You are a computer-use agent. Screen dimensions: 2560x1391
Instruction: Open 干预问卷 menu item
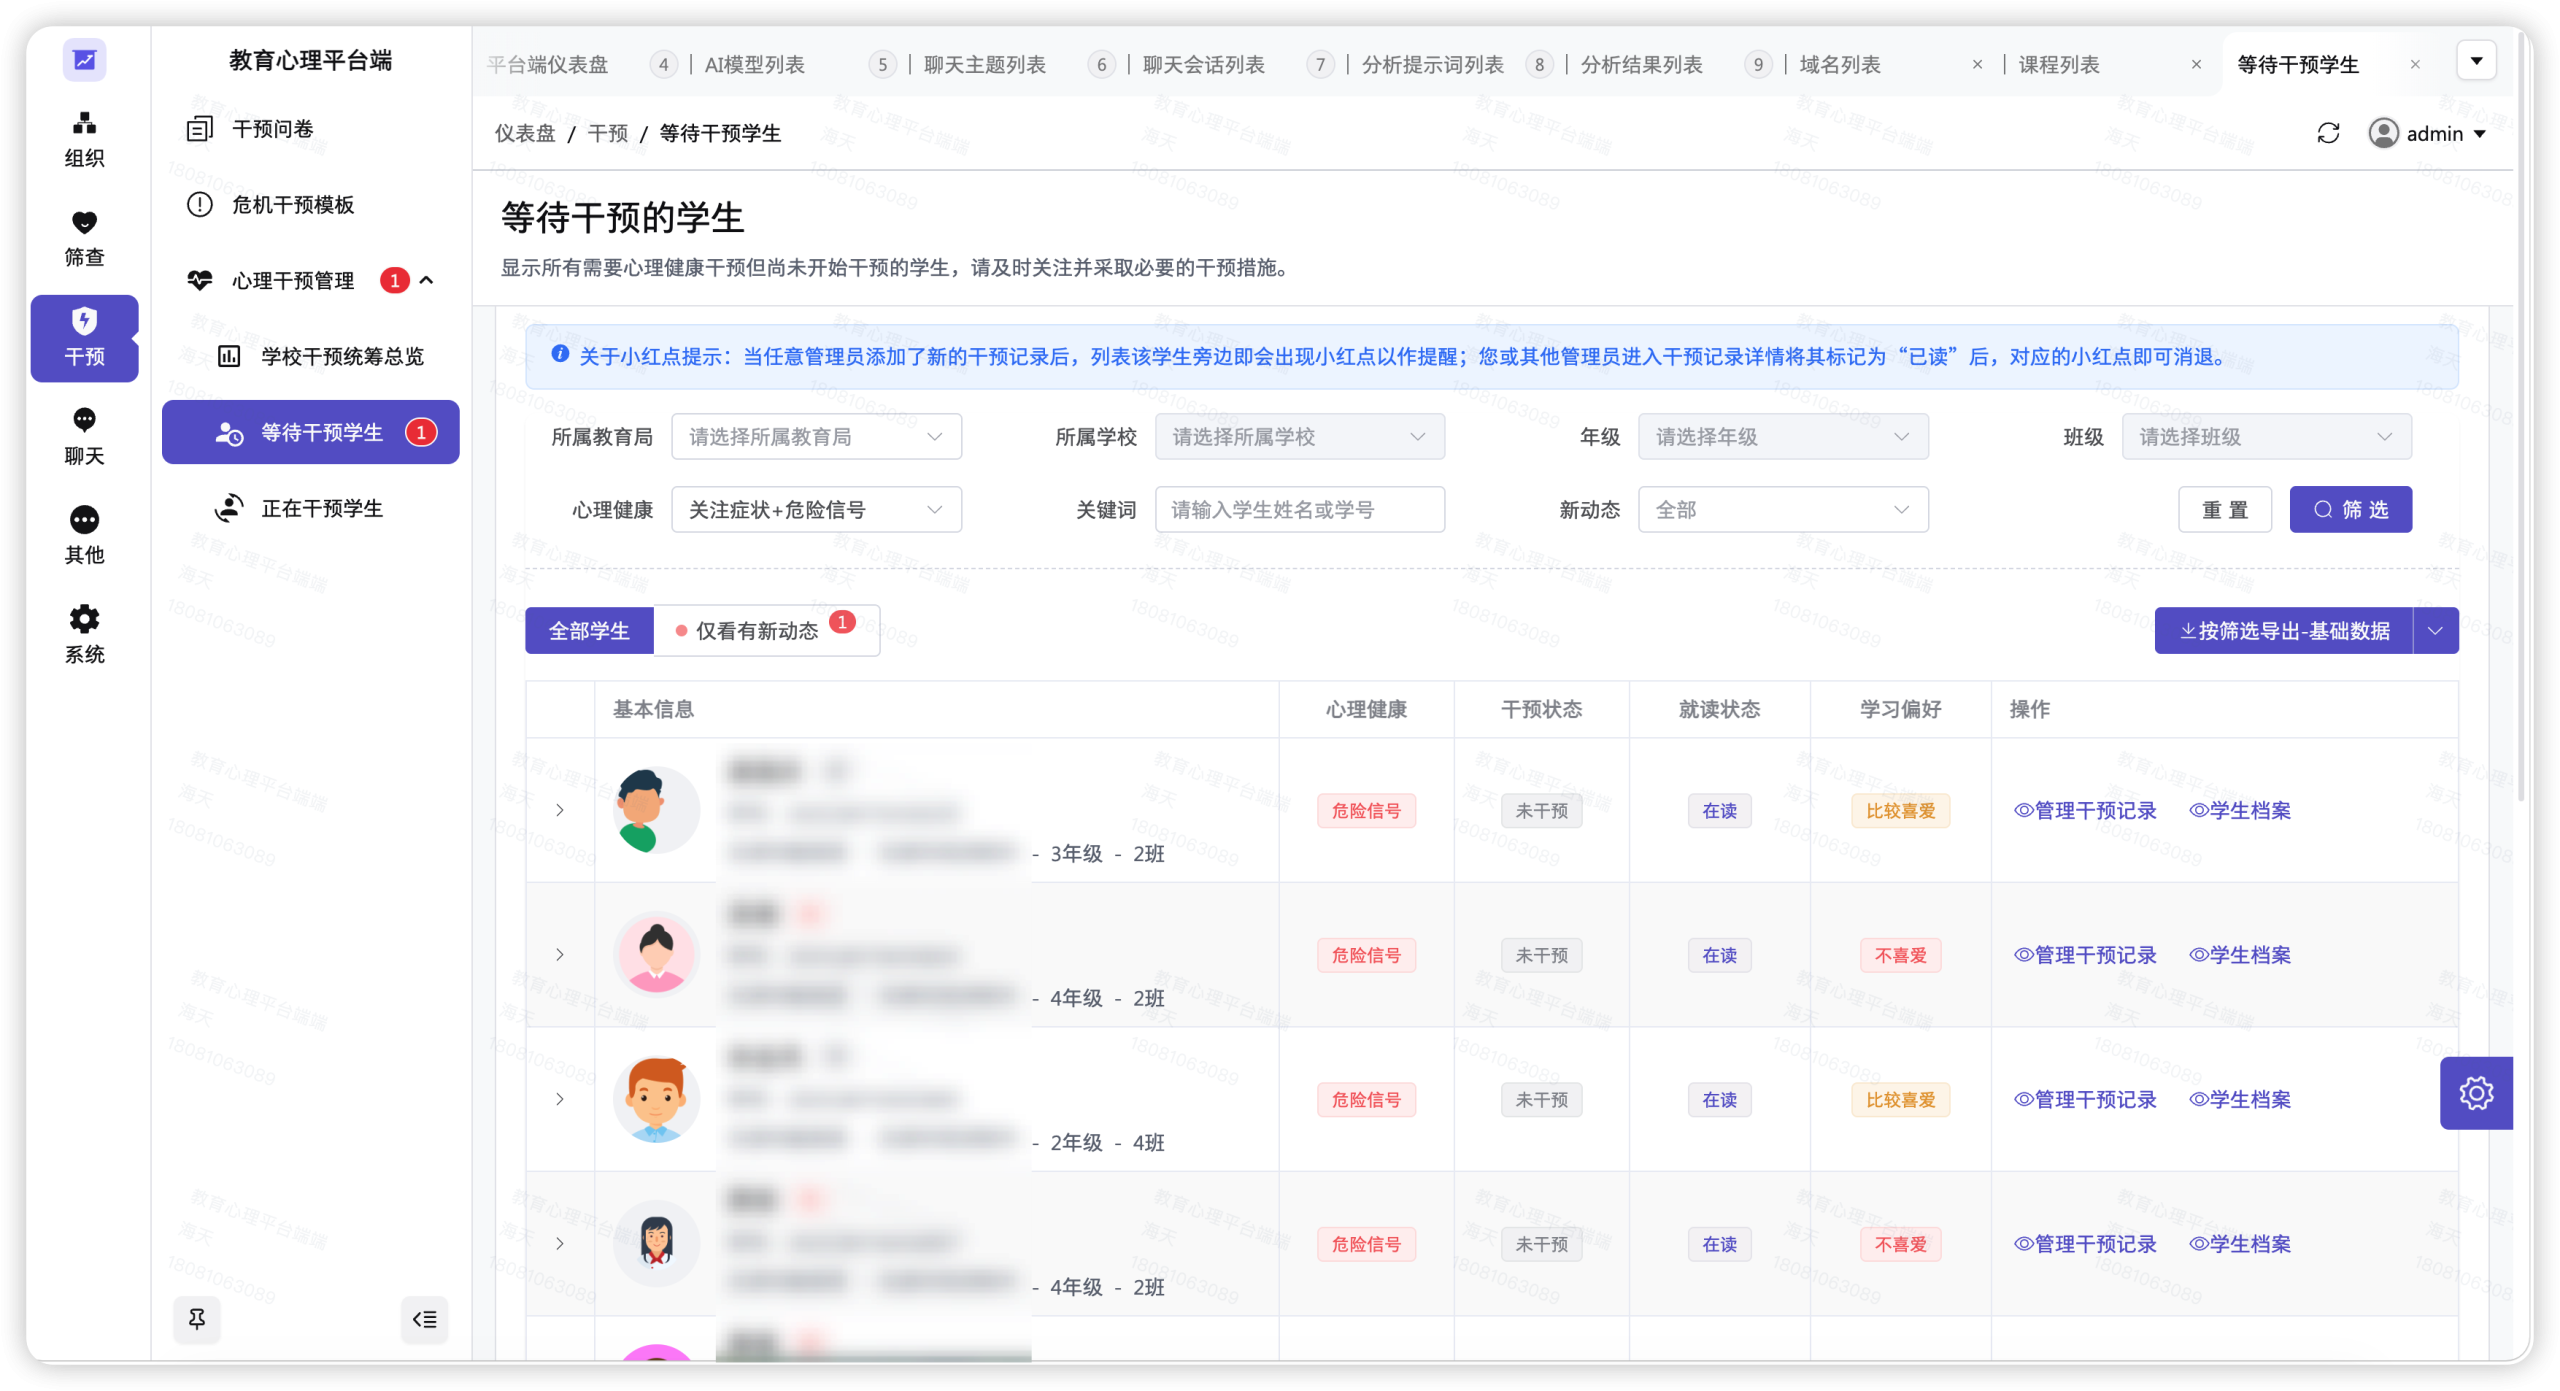pyautogui.click(x=312, y=128)
